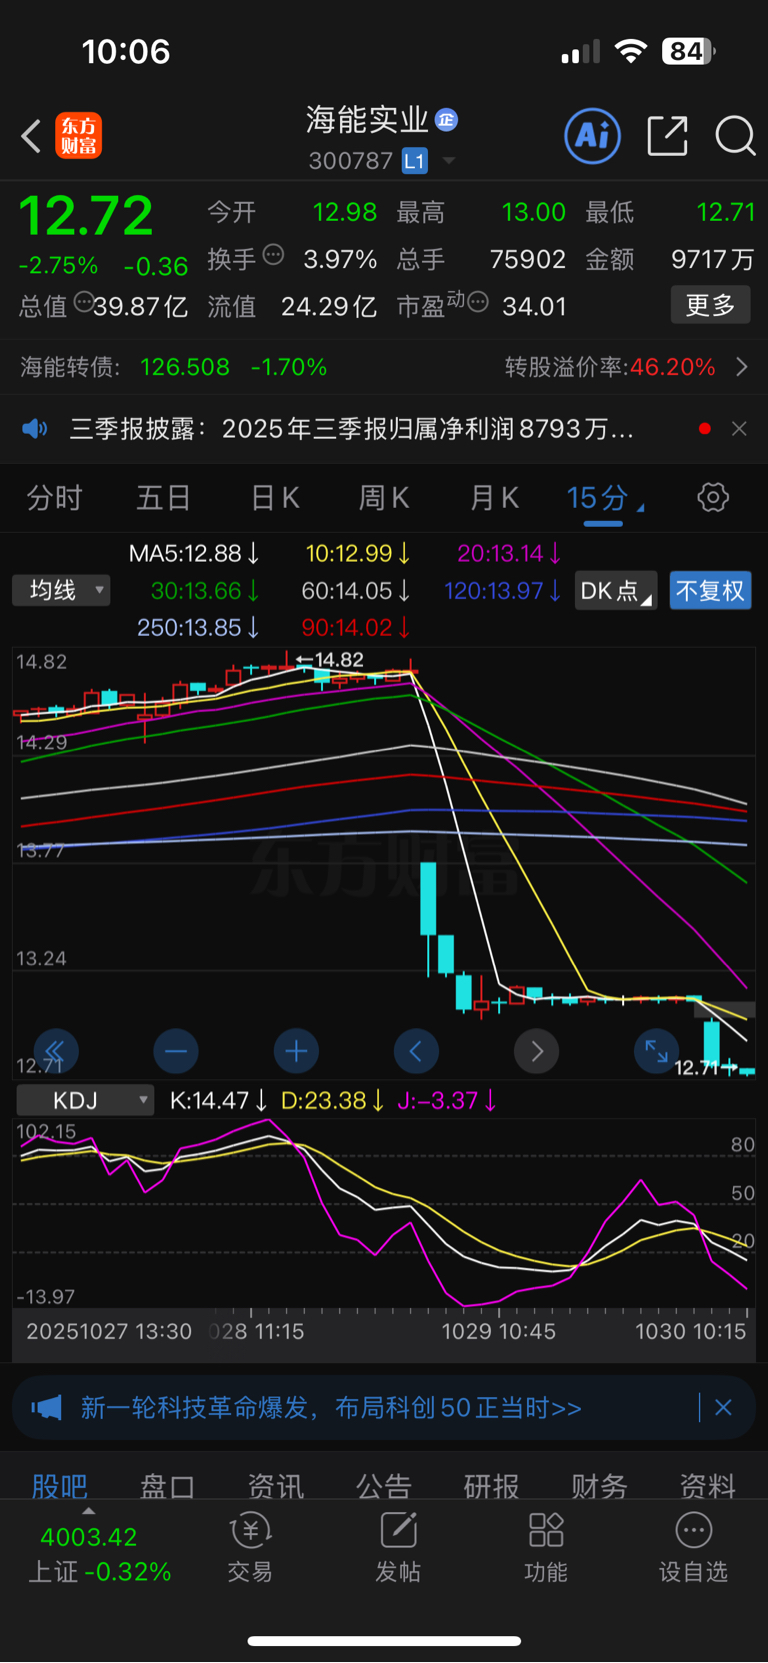Move chart right with chevron icon
The width and height of the screenshot is (768, 1663).
click(537, 1051)
